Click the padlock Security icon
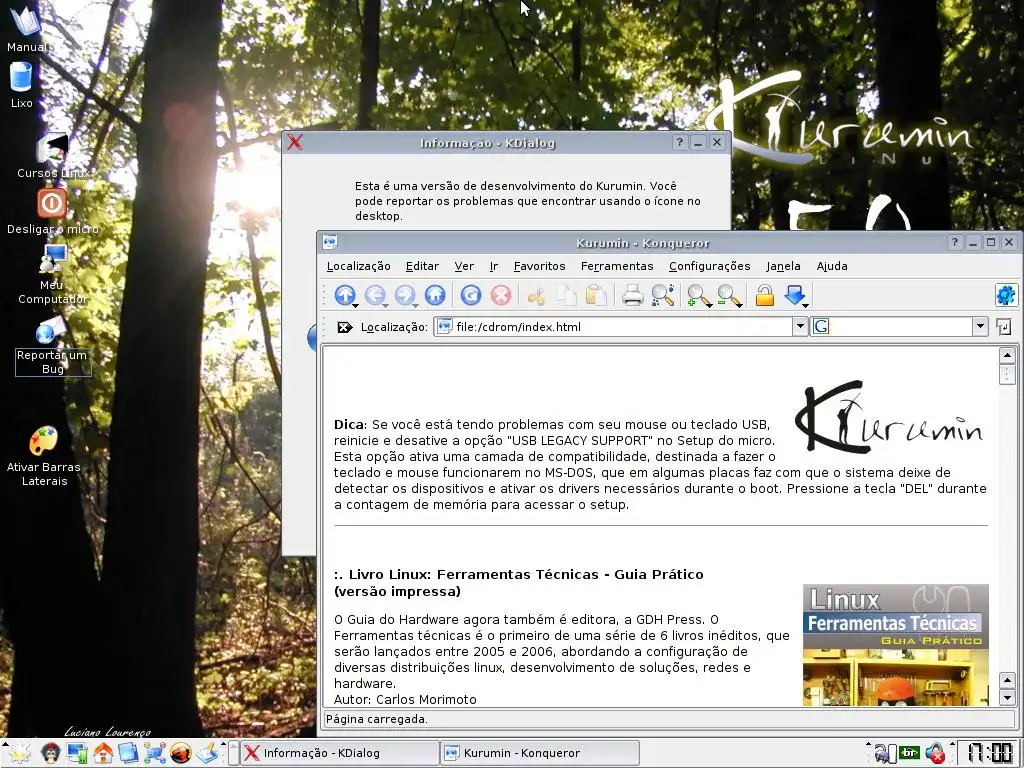 pos(765,295)
